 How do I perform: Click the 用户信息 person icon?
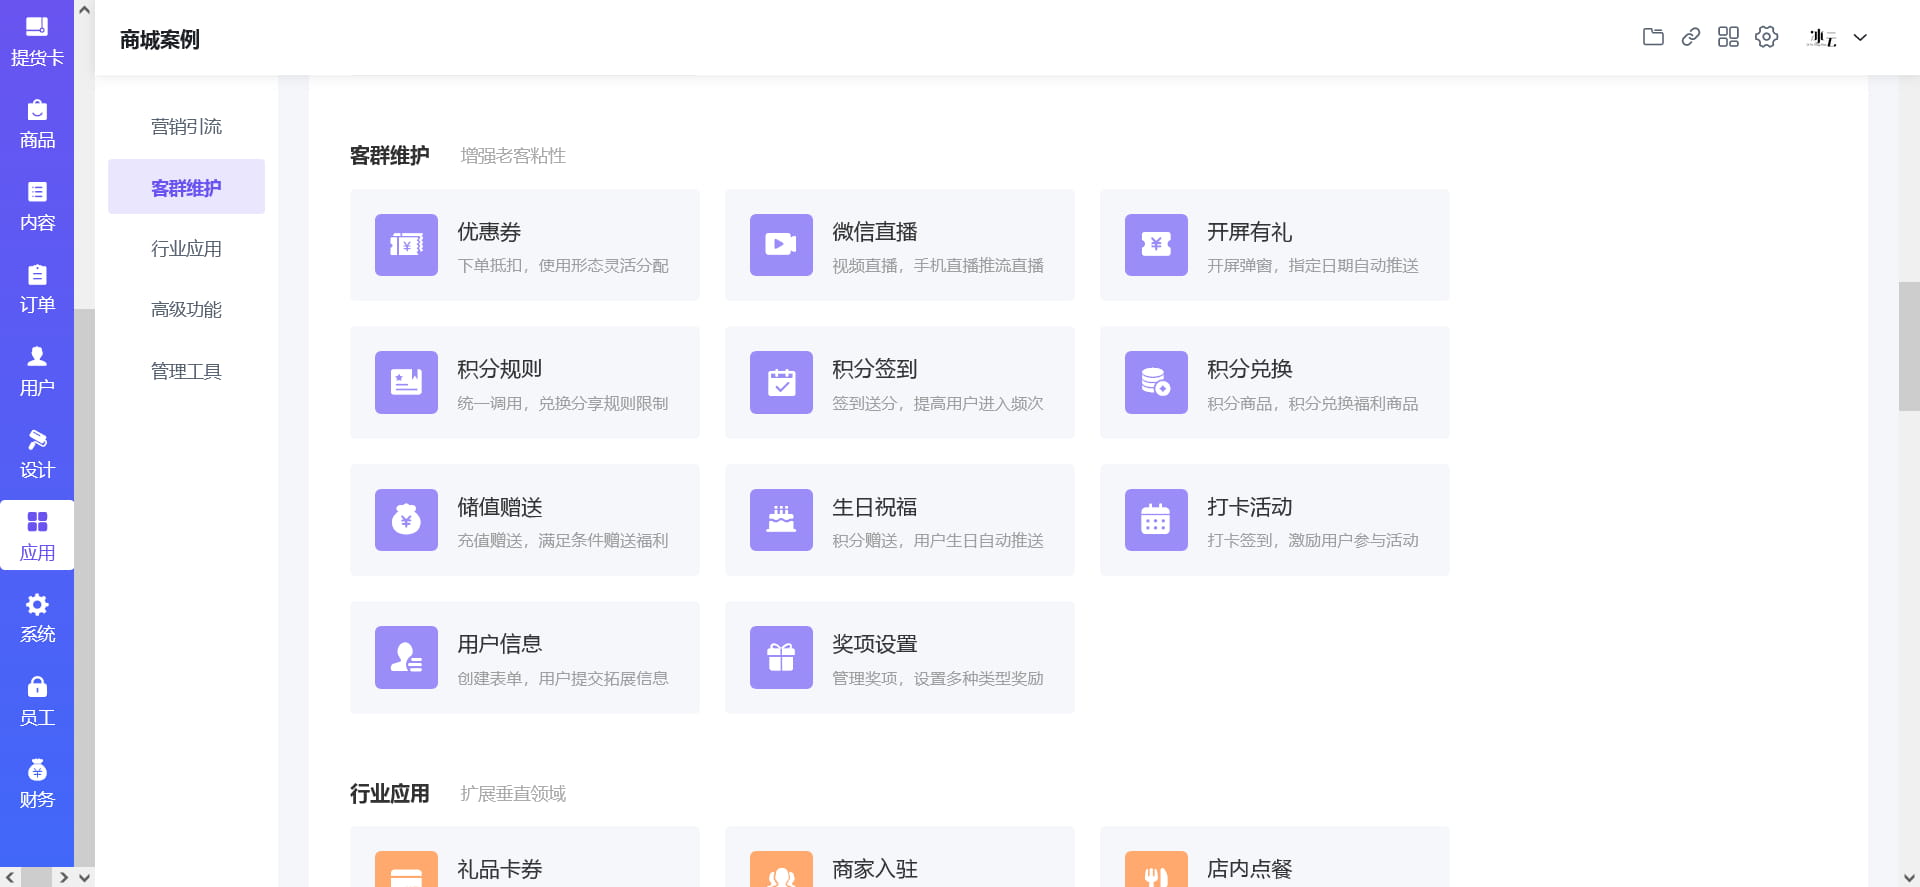pyautogui.click(x=406, y=657)
